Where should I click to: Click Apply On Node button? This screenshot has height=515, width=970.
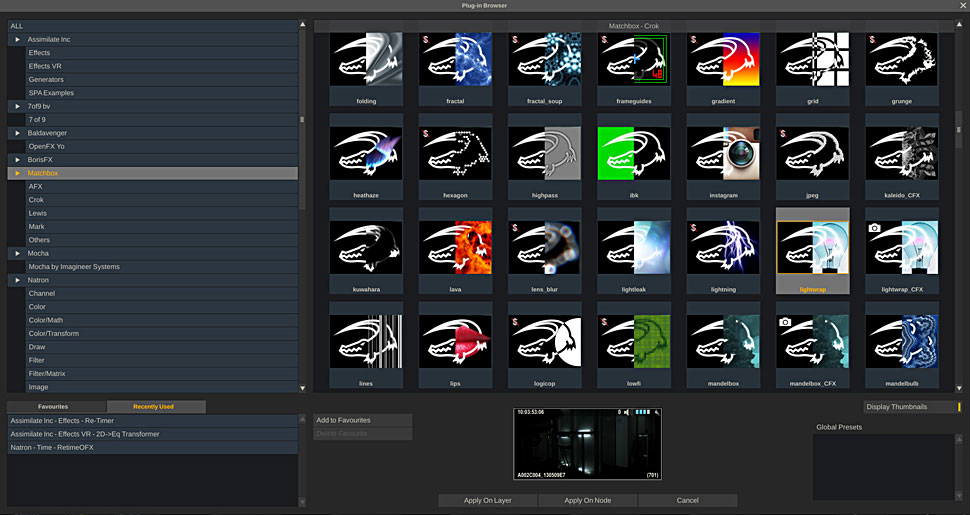pyautogui.click(x=588, y=500)
